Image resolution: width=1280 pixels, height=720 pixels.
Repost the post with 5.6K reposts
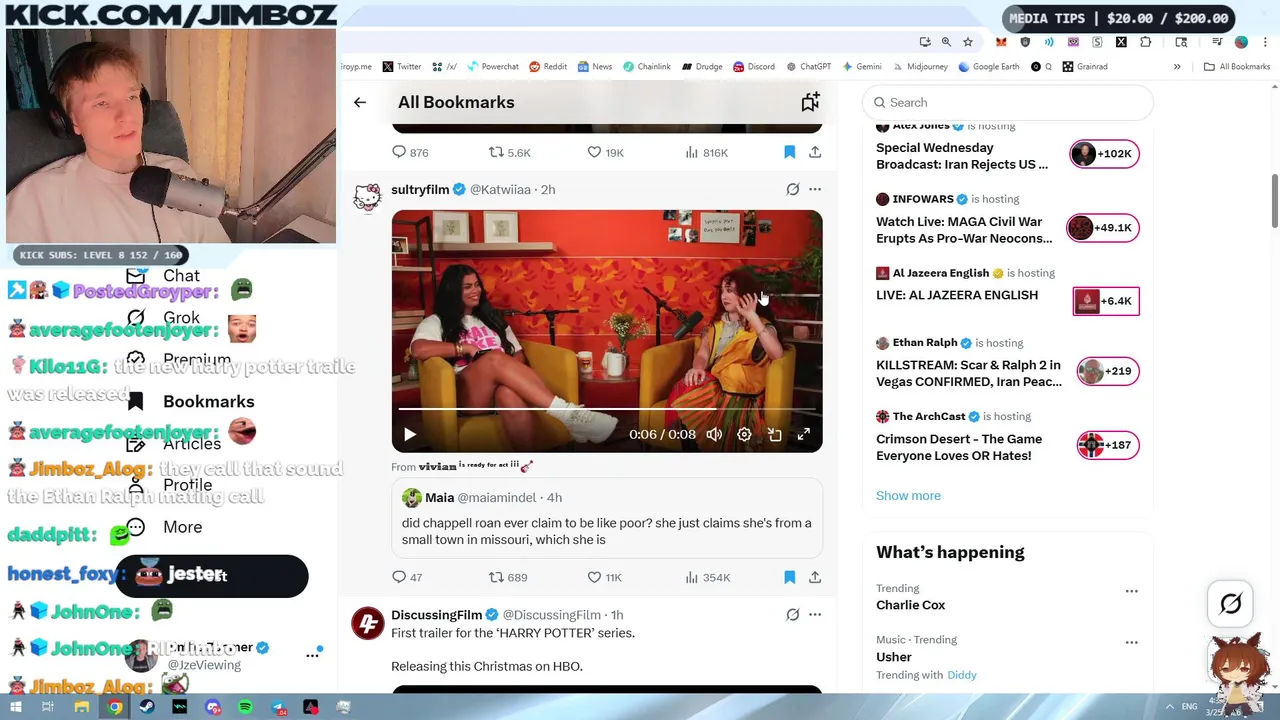click(509, 152)
